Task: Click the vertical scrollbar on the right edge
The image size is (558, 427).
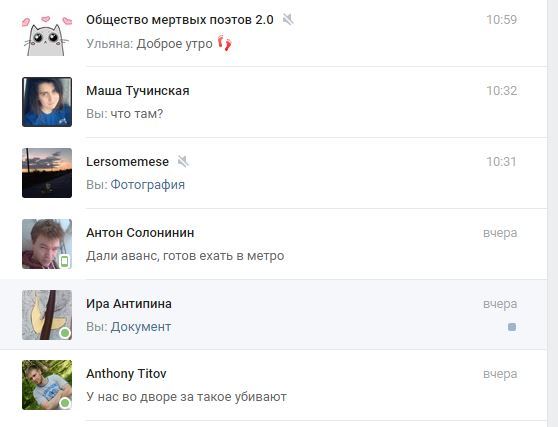Action: click(x=552, y=214)
